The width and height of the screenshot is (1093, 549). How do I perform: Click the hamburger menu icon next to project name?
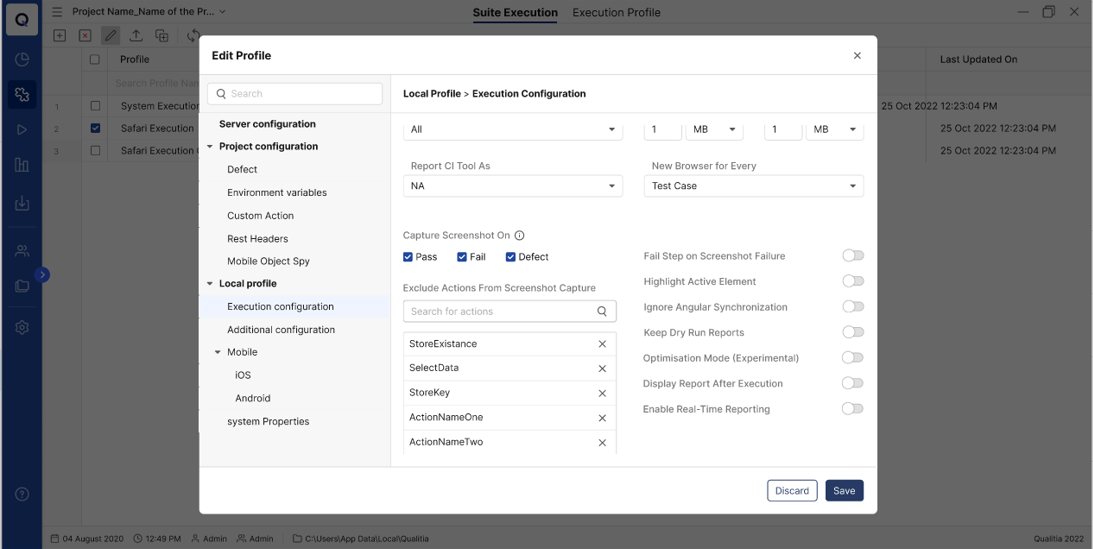point(57,12)
